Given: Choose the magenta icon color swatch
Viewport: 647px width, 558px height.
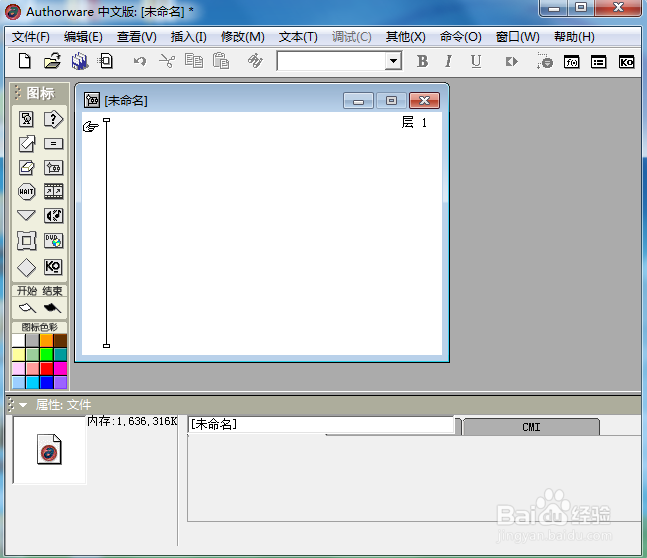Looking at the screenshot, I should tap(60, 369).
